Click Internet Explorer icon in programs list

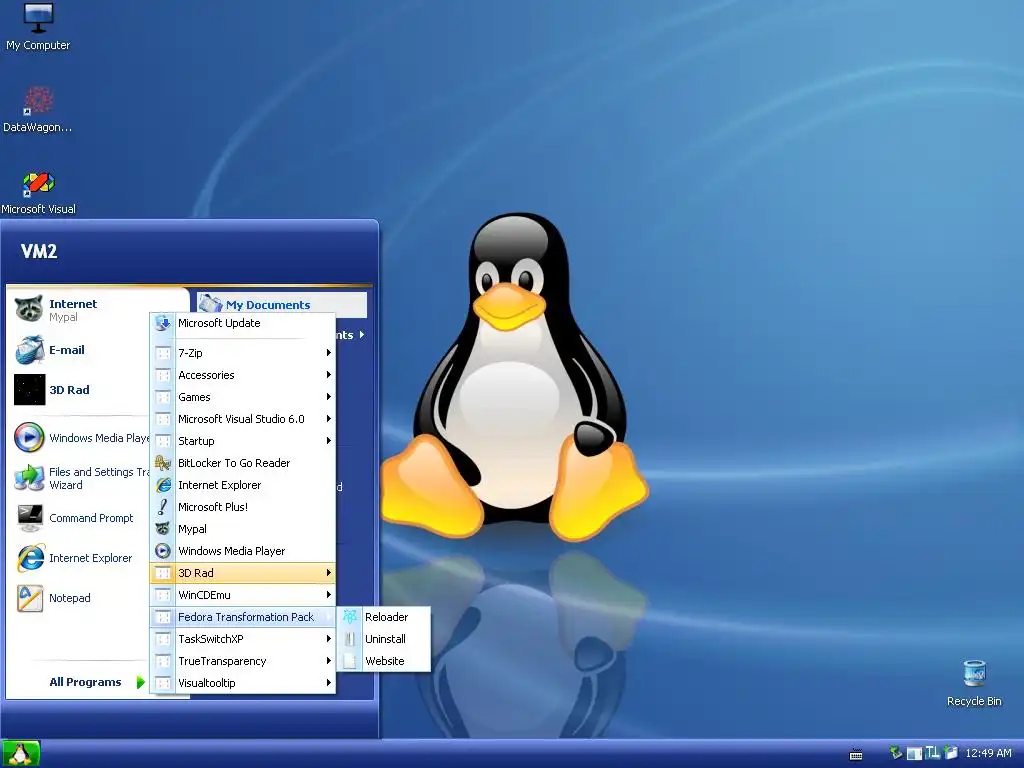tap(163, 485)
